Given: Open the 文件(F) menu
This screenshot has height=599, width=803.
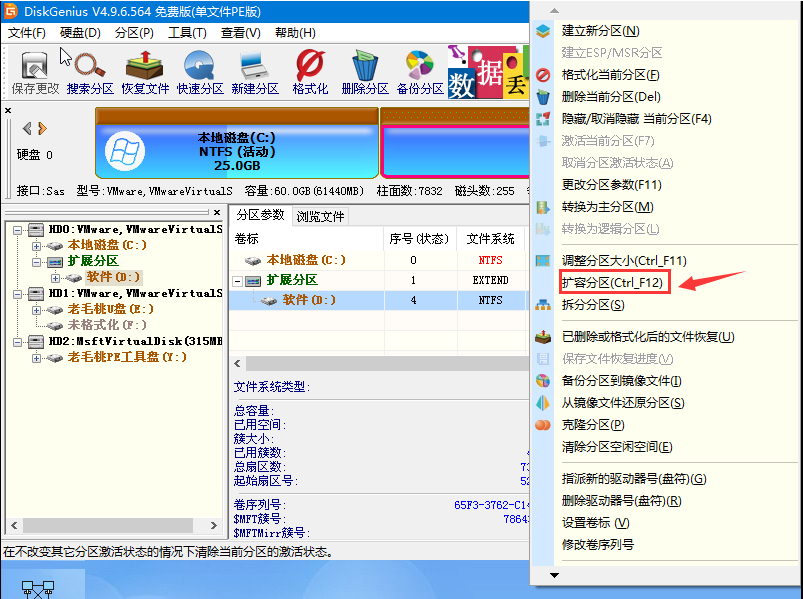Looking at the screenshot, I should [x=27, y=33].
